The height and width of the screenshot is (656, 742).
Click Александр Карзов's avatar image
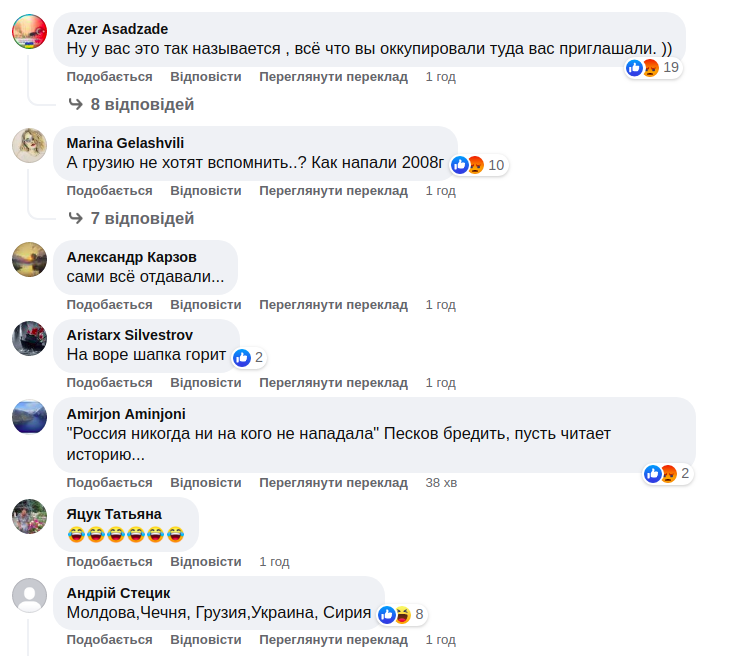click(30, 259)
